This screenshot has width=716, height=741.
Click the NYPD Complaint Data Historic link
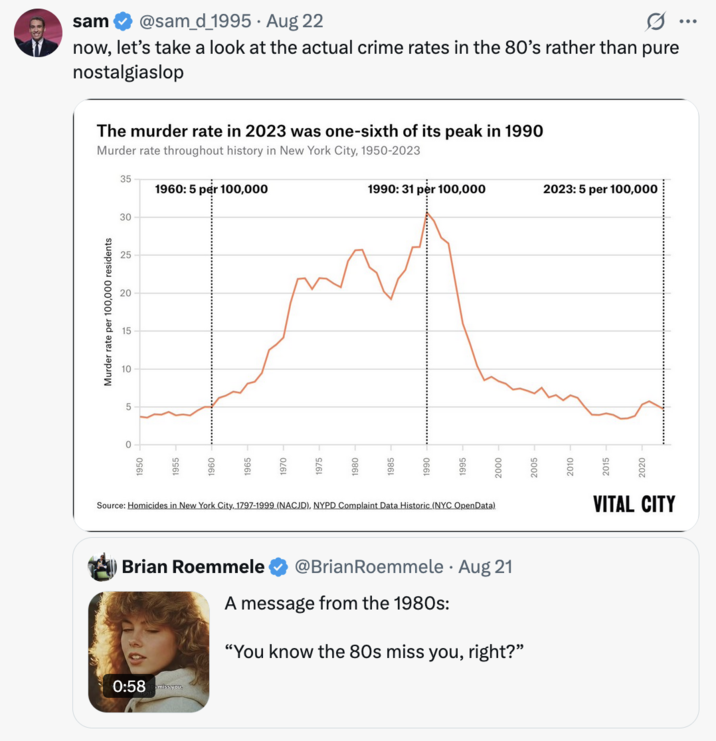coord(405,505)
